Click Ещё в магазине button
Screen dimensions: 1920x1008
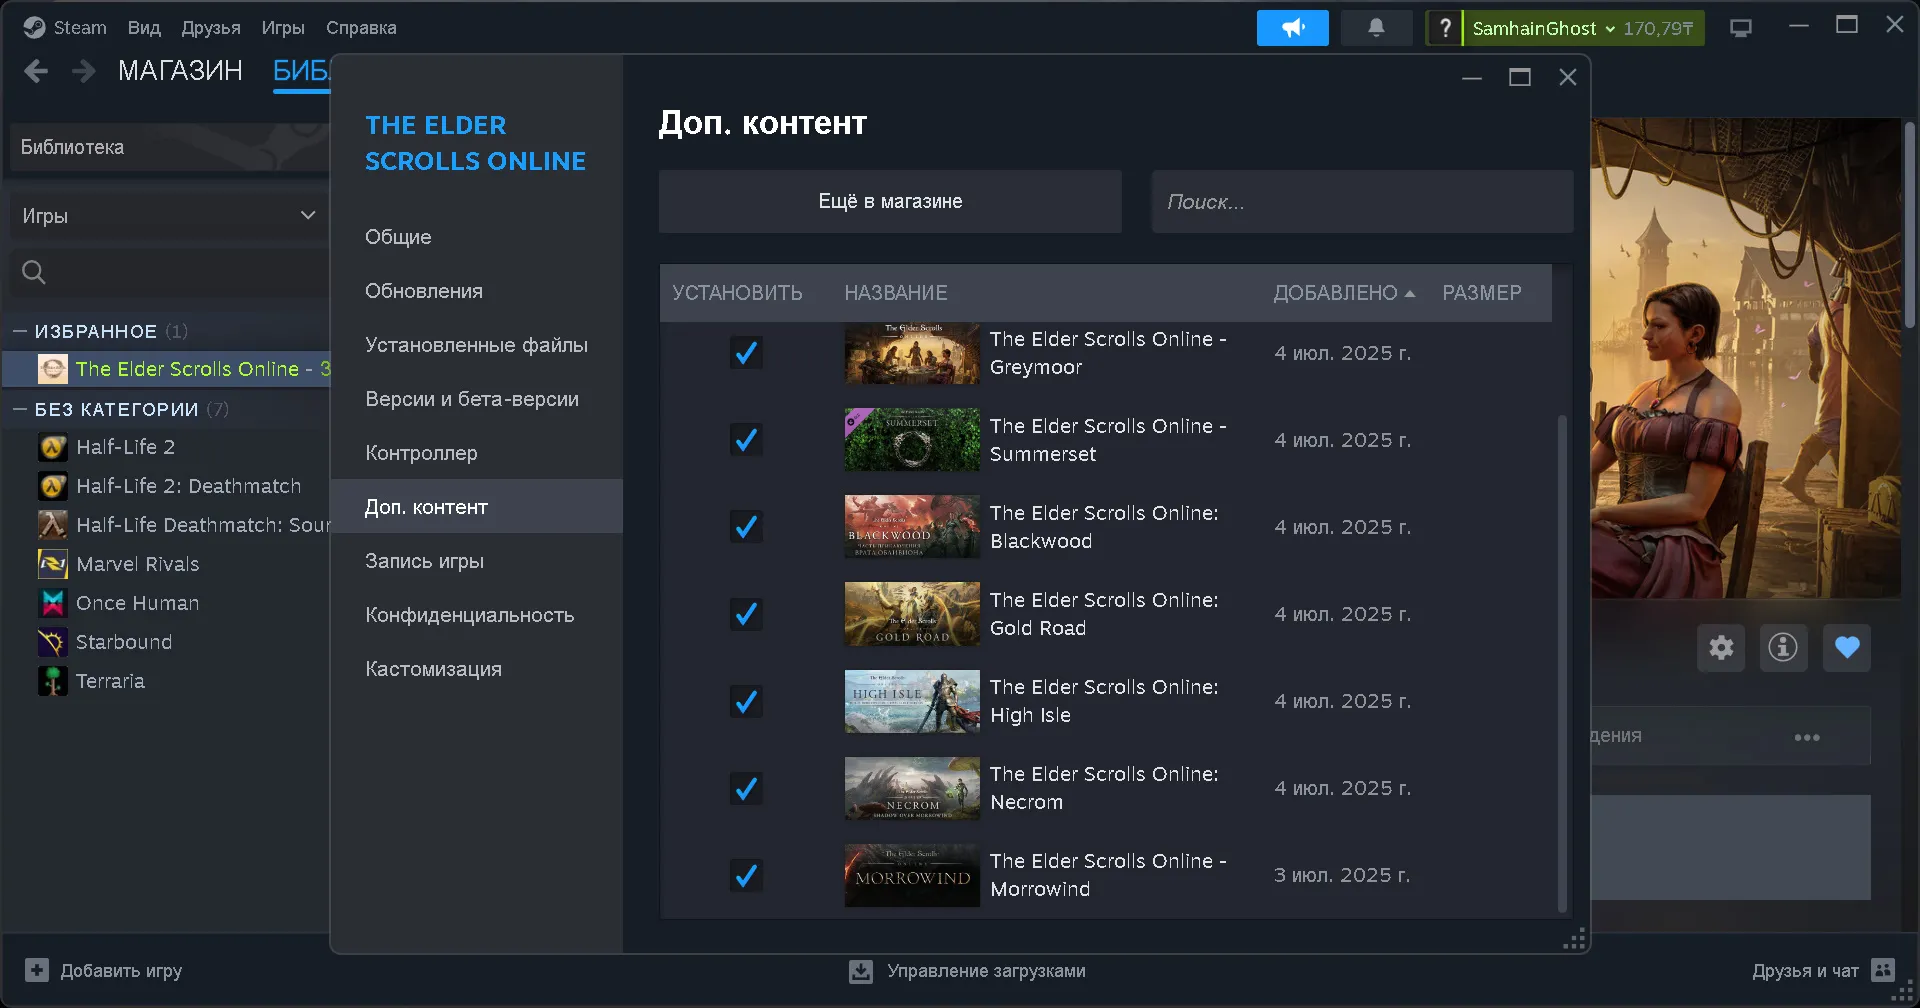pyautogui.click(x=890, y=201)
